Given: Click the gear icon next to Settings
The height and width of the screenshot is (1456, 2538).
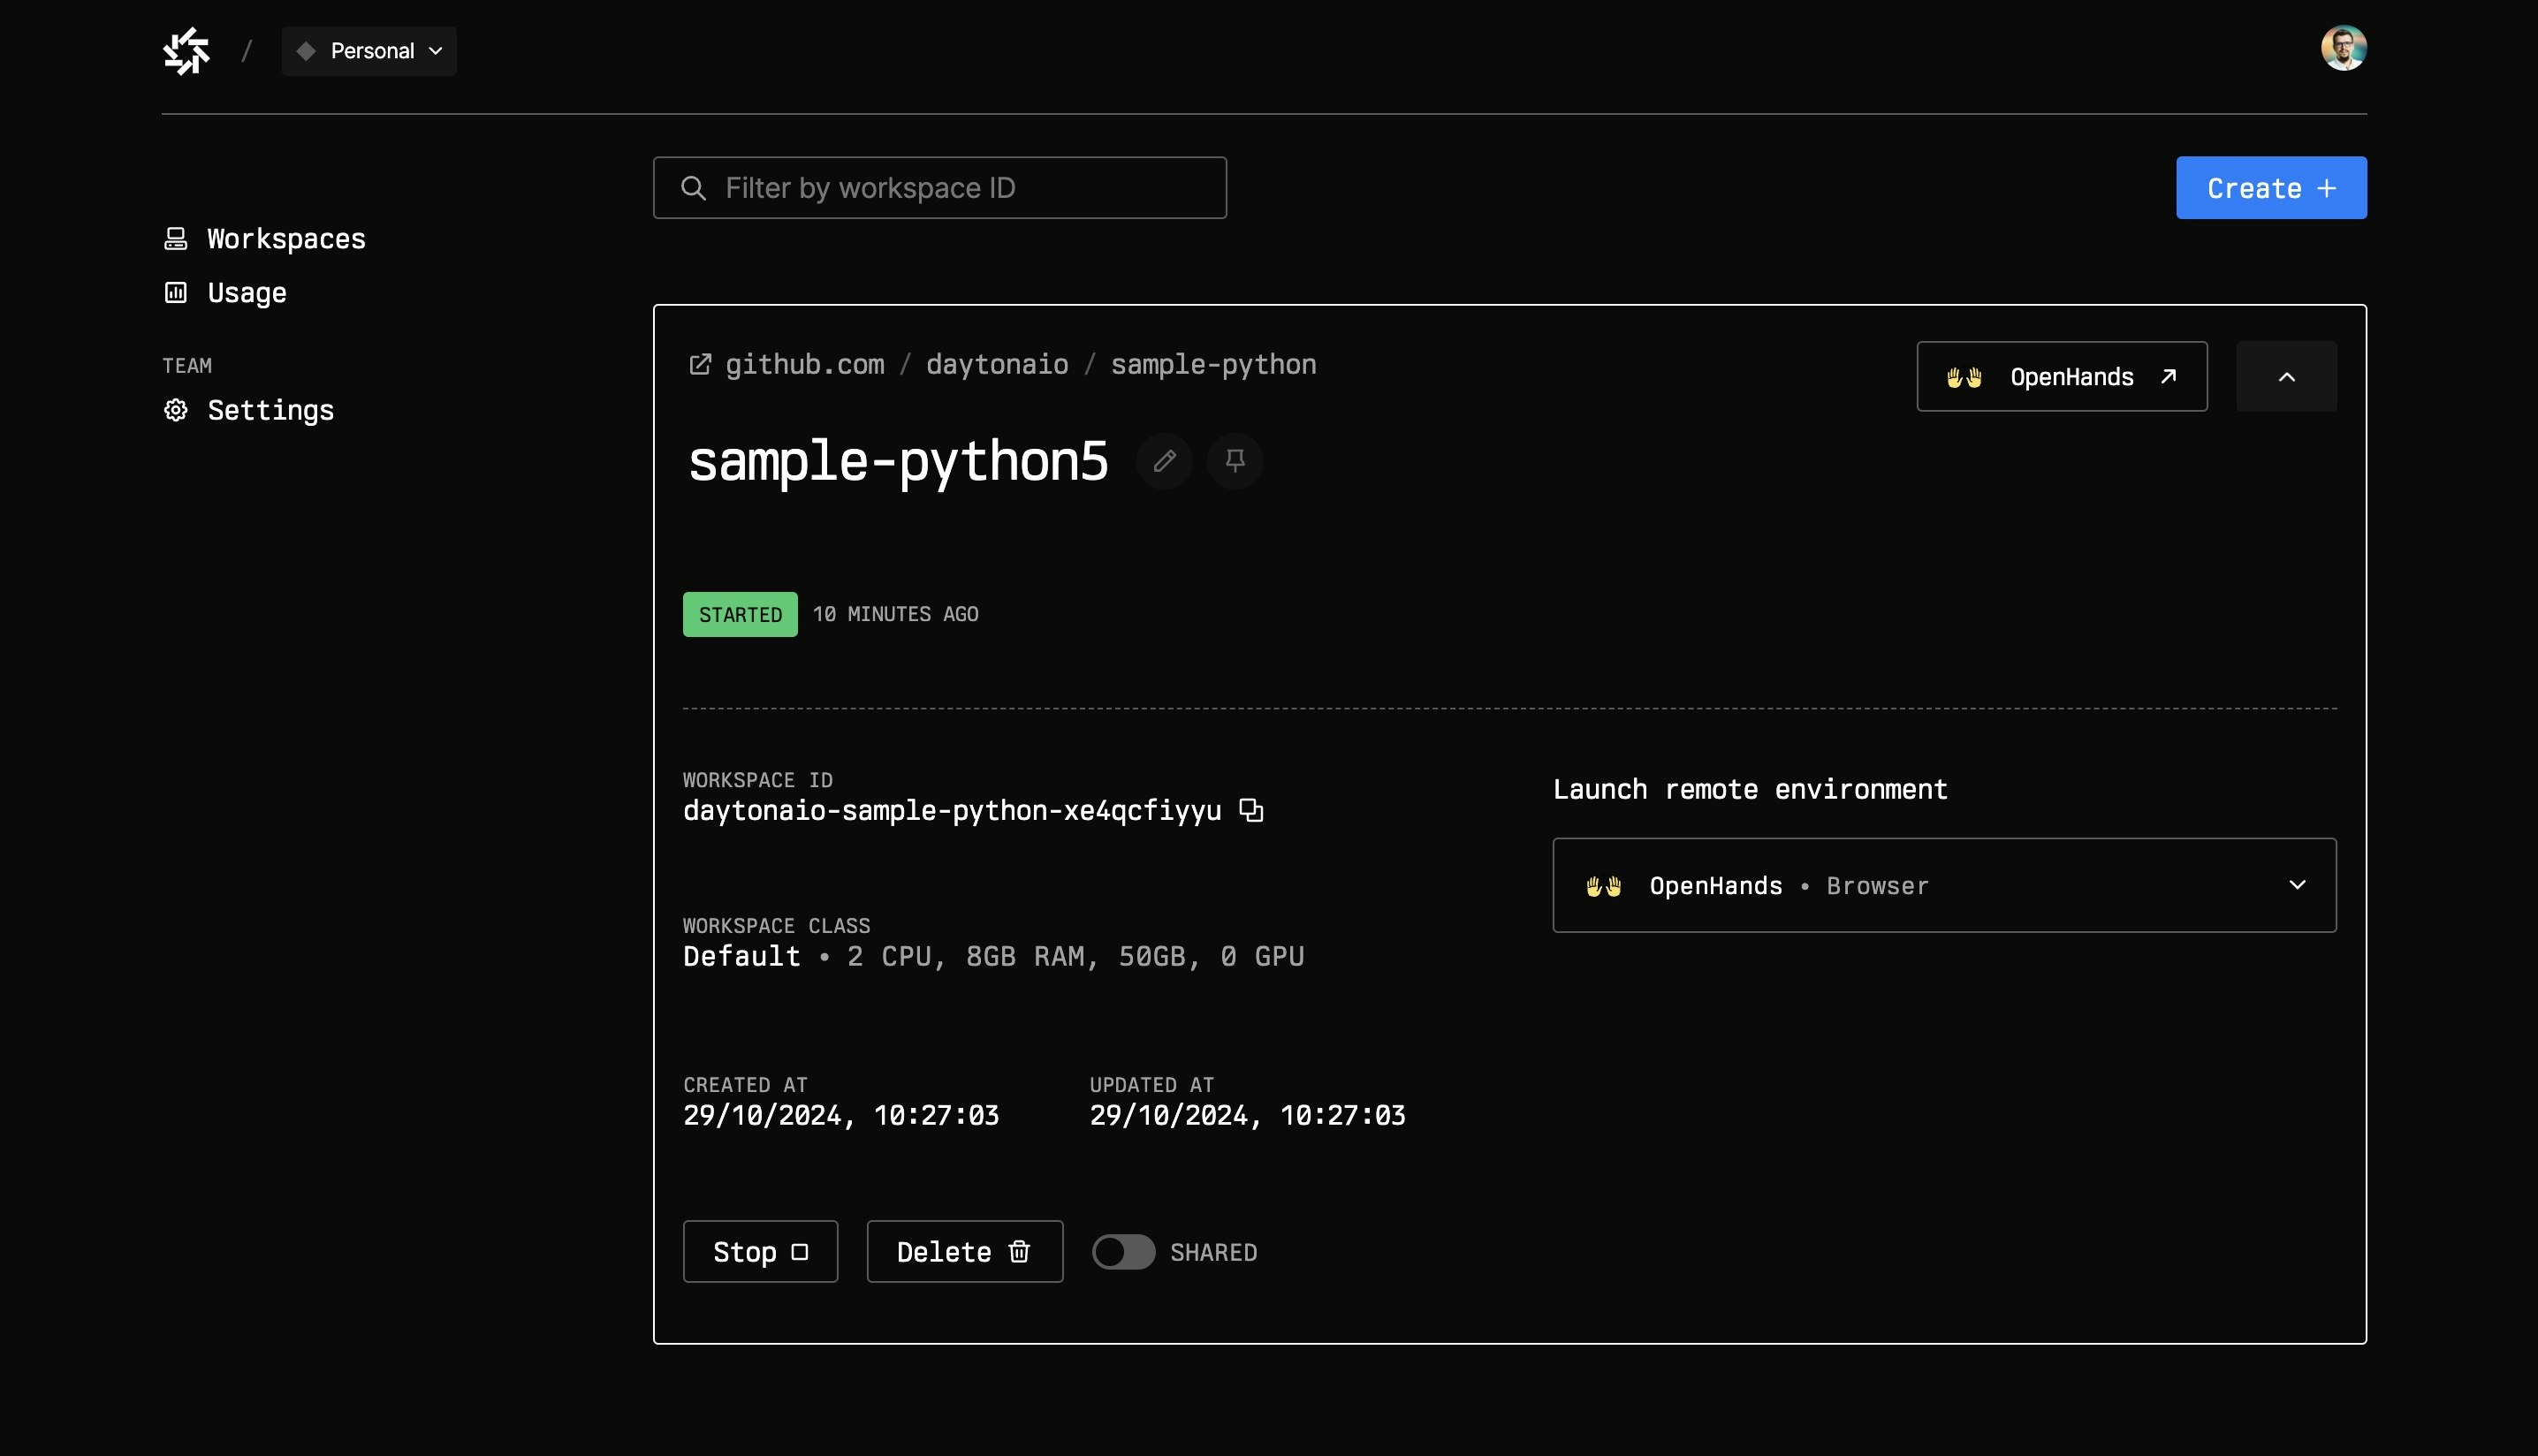Looking at the screenshot, I should pyautogui.click(x=176, y=410).
